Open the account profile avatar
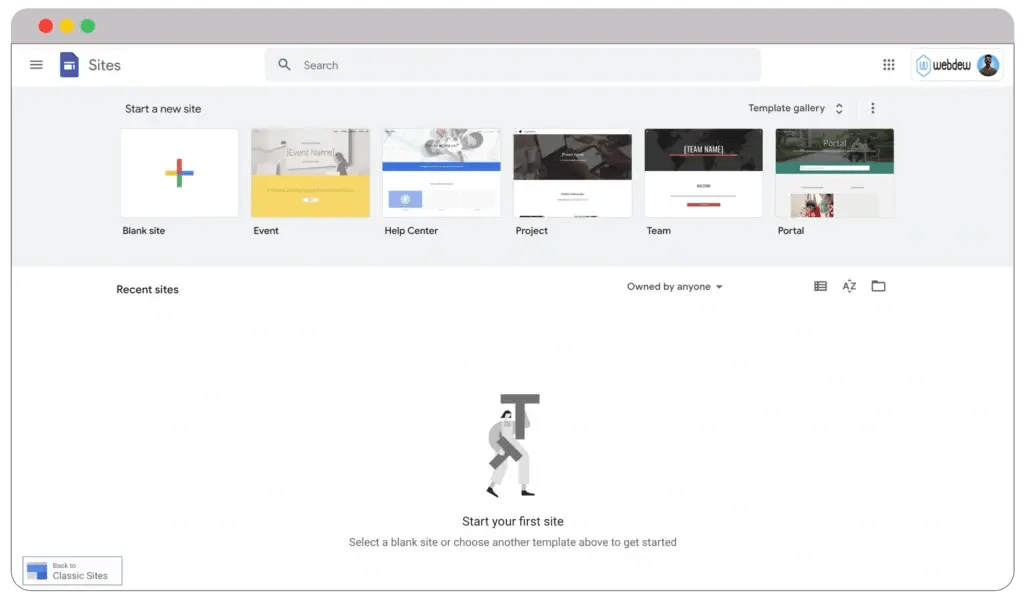 point(987,66)
